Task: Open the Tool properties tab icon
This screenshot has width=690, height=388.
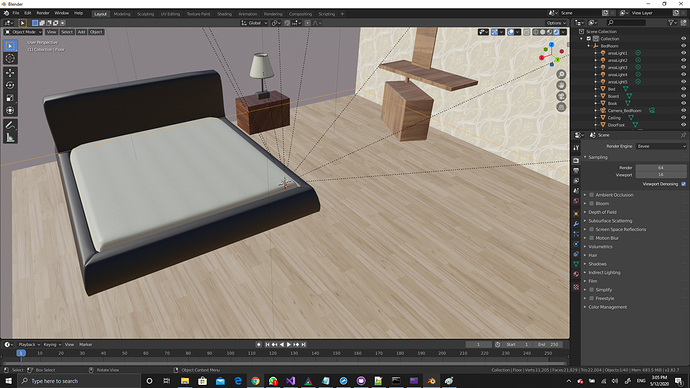Action: pyautogui.click(x=576, y=148)
